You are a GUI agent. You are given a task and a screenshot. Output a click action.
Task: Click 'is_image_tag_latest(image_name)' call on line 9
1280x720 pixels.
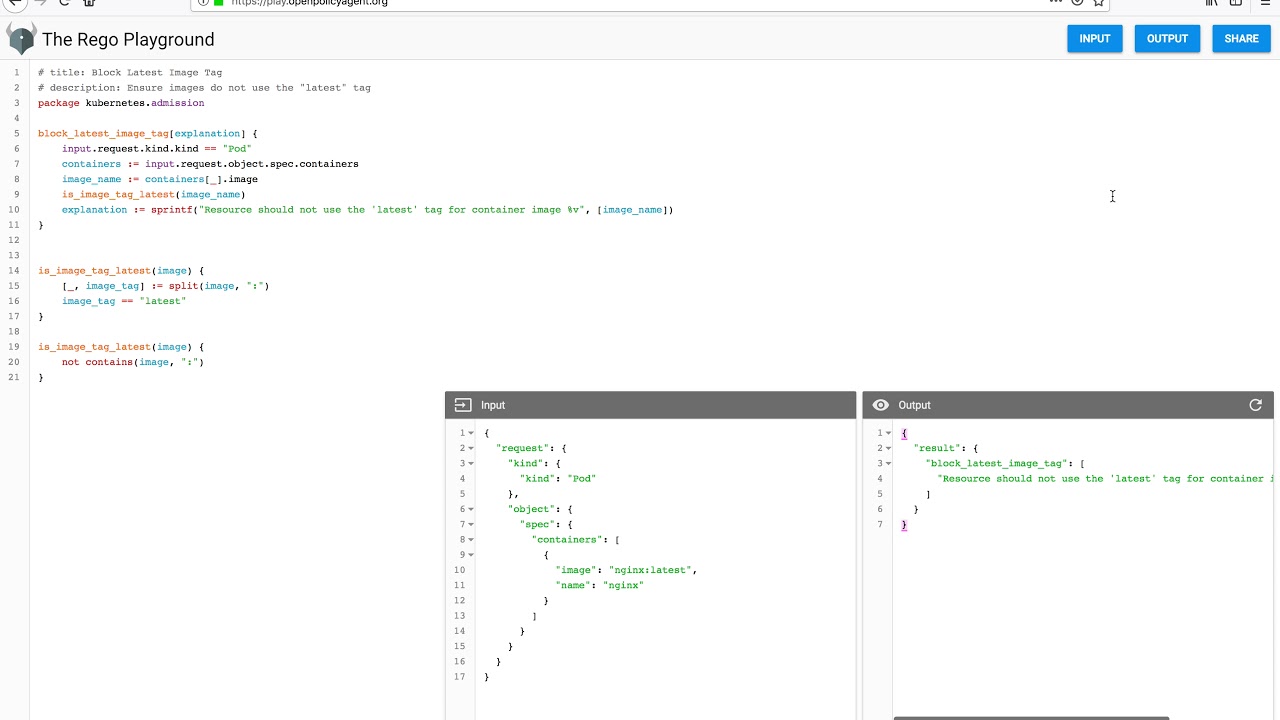click(153, 195)
